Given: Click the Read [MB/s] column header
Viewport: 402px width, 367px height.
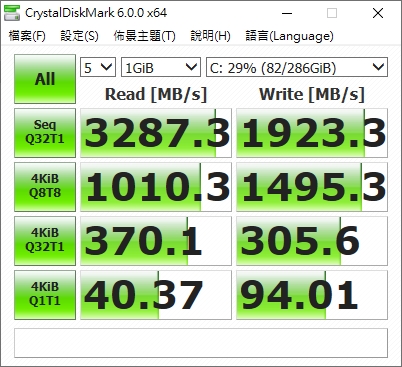Looking at the screenshot, I should tap(156, 94).
